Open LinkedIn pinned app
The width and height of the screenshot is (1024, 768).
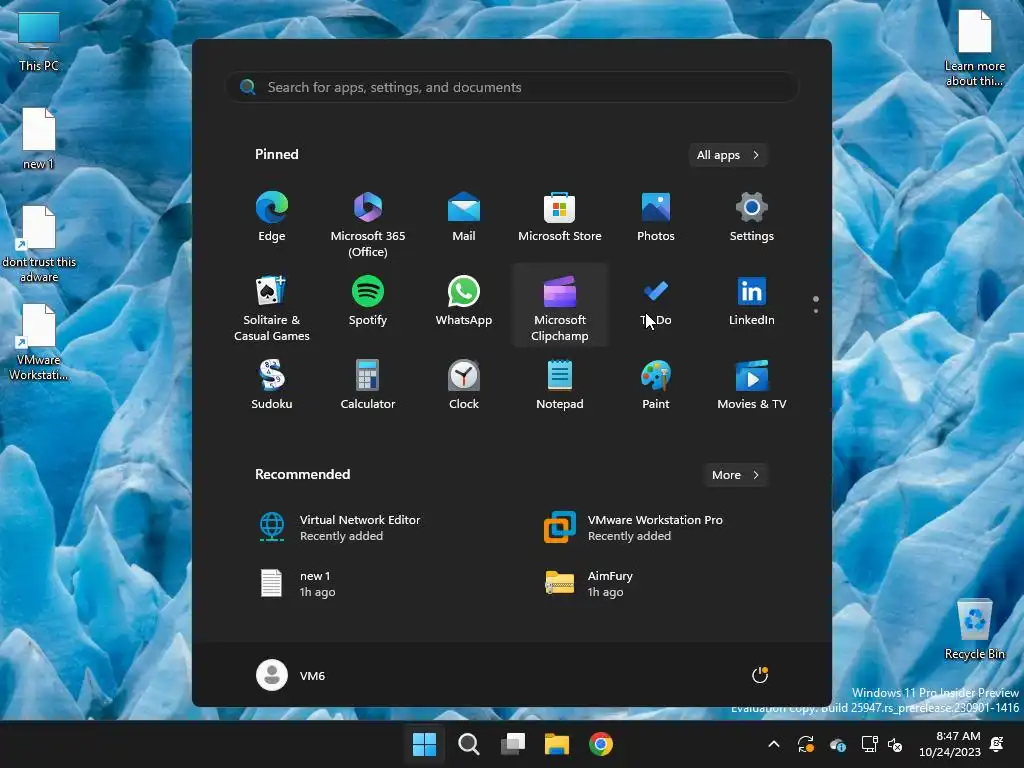tap(752, 301)
